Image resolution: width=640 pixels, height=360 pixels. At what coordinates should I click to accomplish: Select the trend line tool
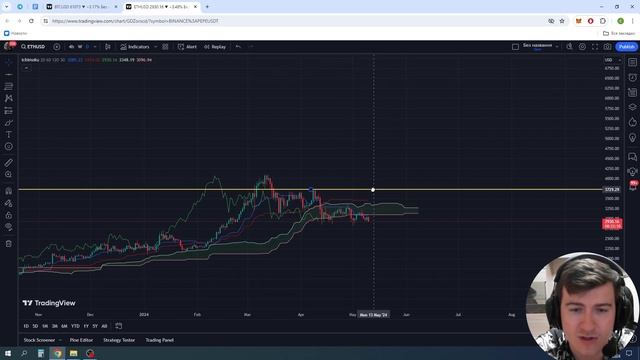[x=9, y=75]
